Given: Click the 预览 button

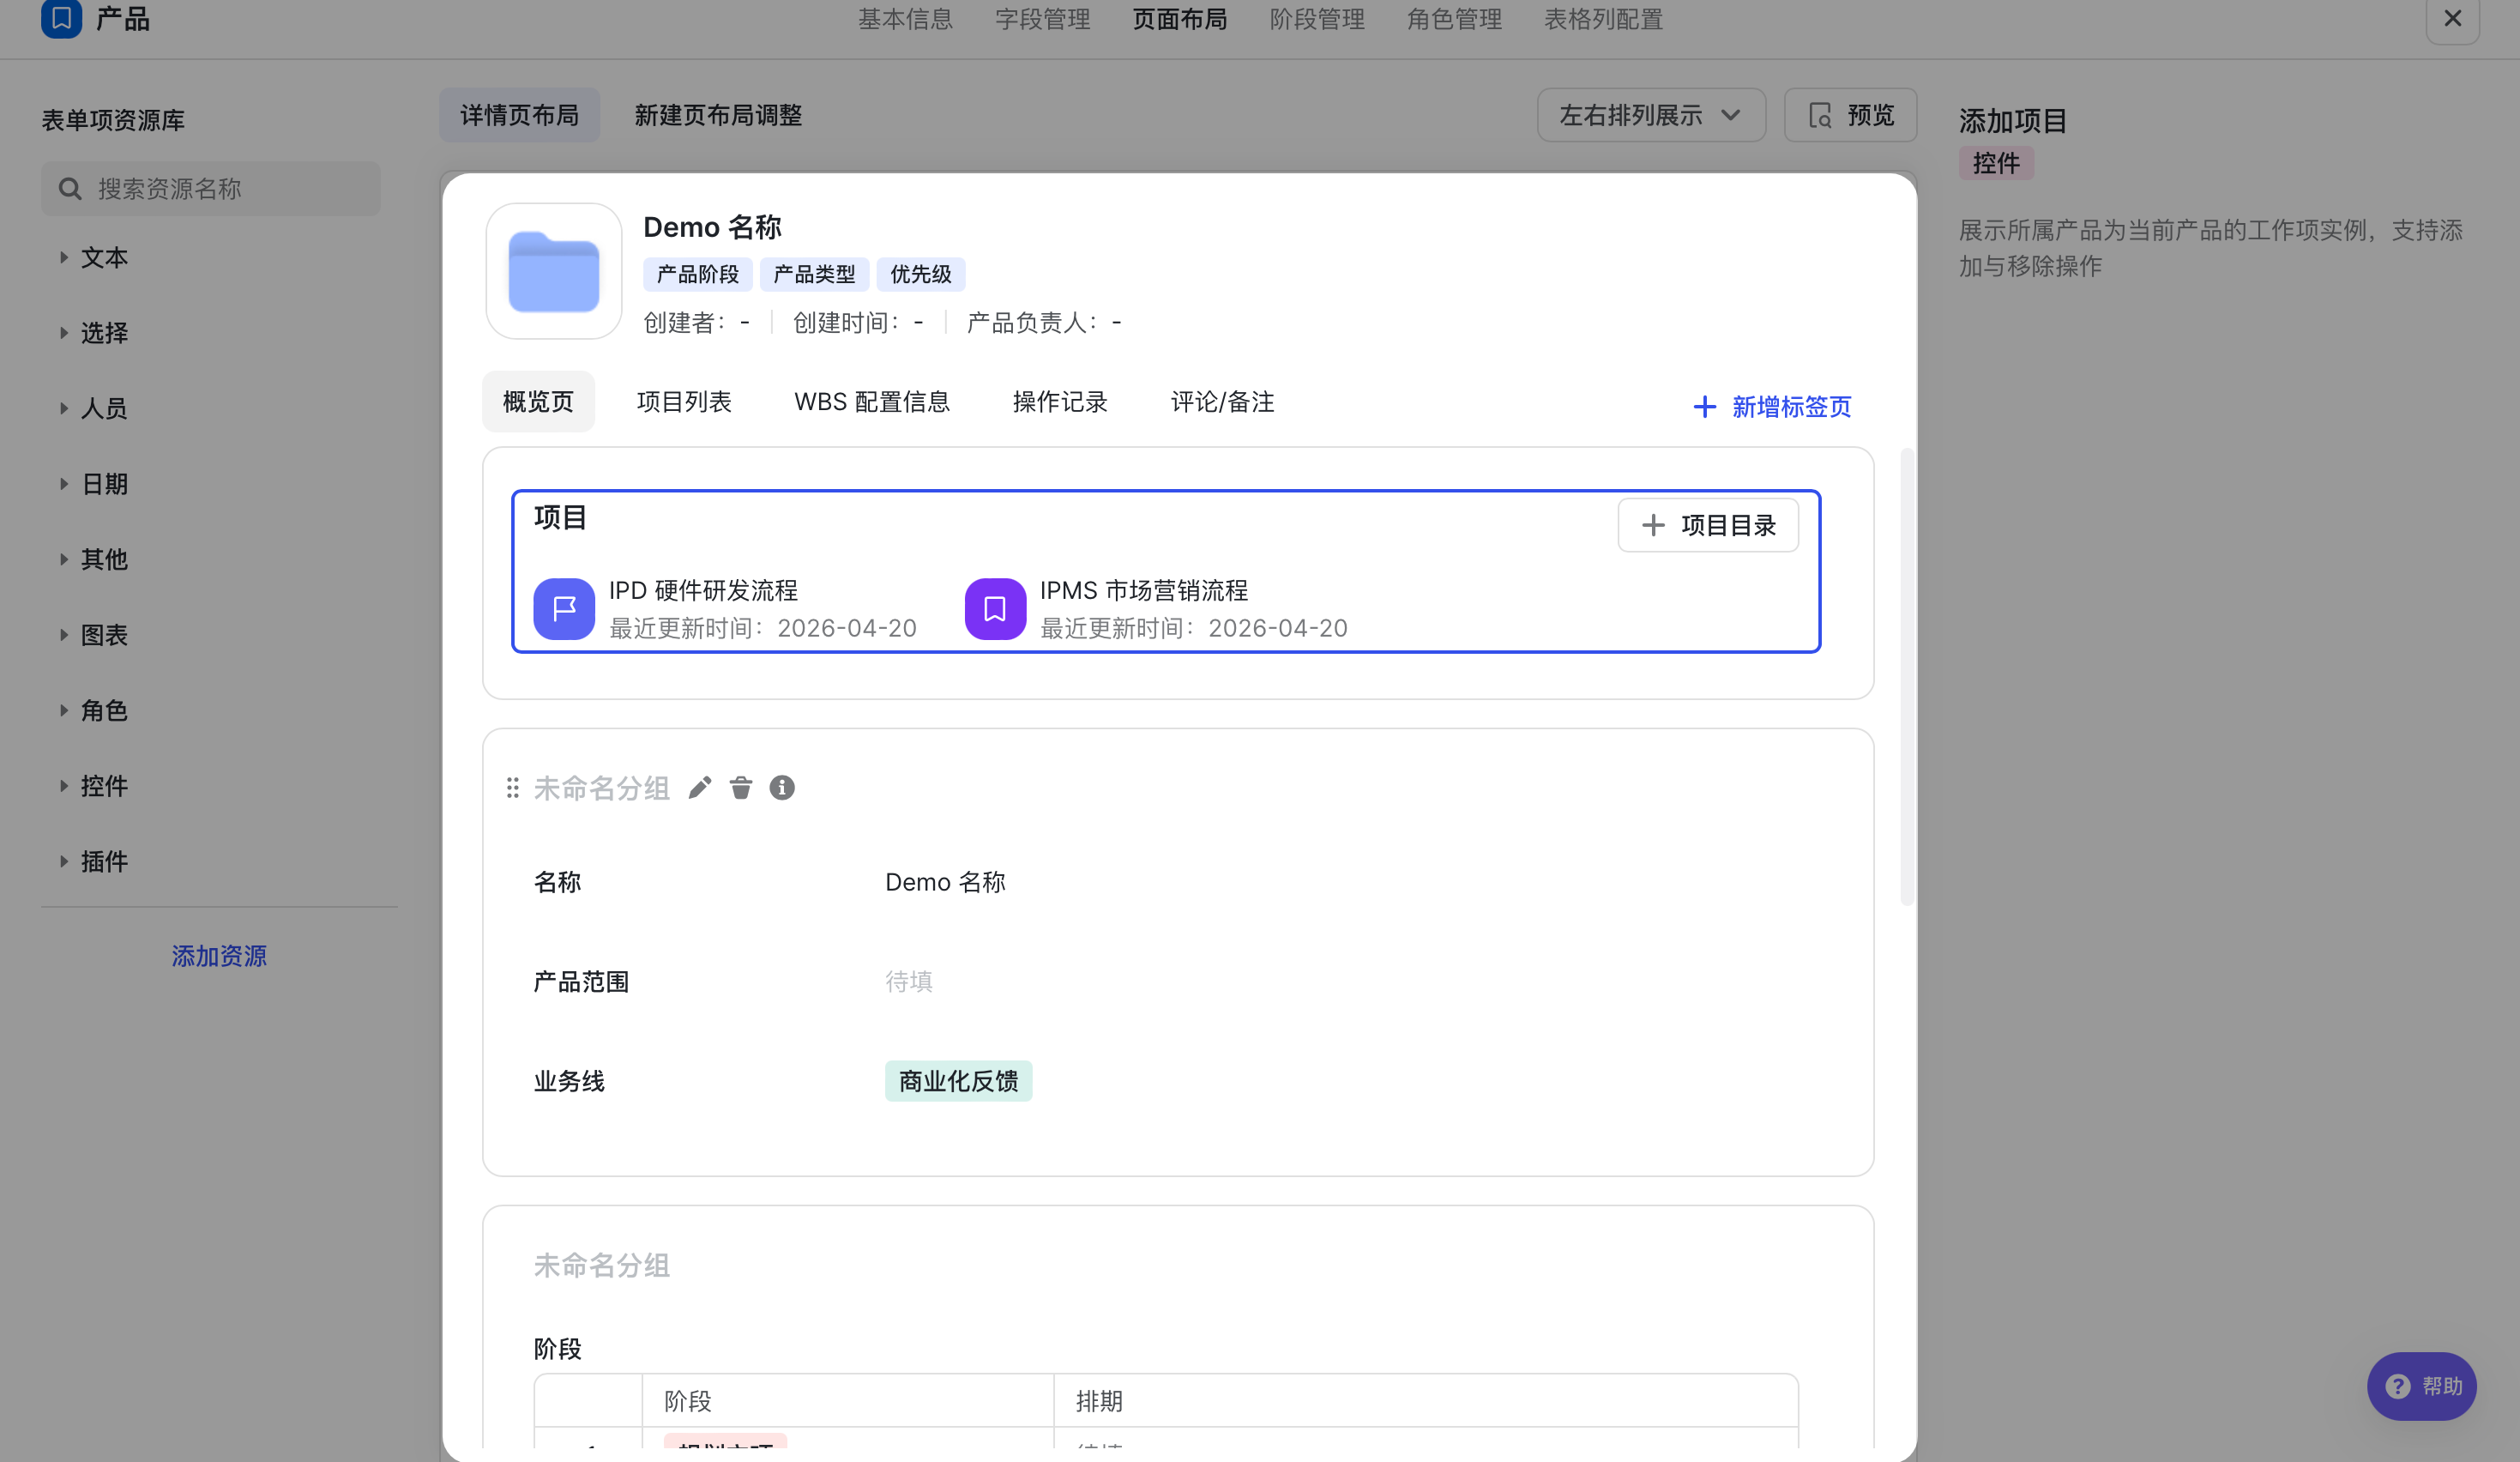Looking at the screenshot, I should pos(1850,116).
